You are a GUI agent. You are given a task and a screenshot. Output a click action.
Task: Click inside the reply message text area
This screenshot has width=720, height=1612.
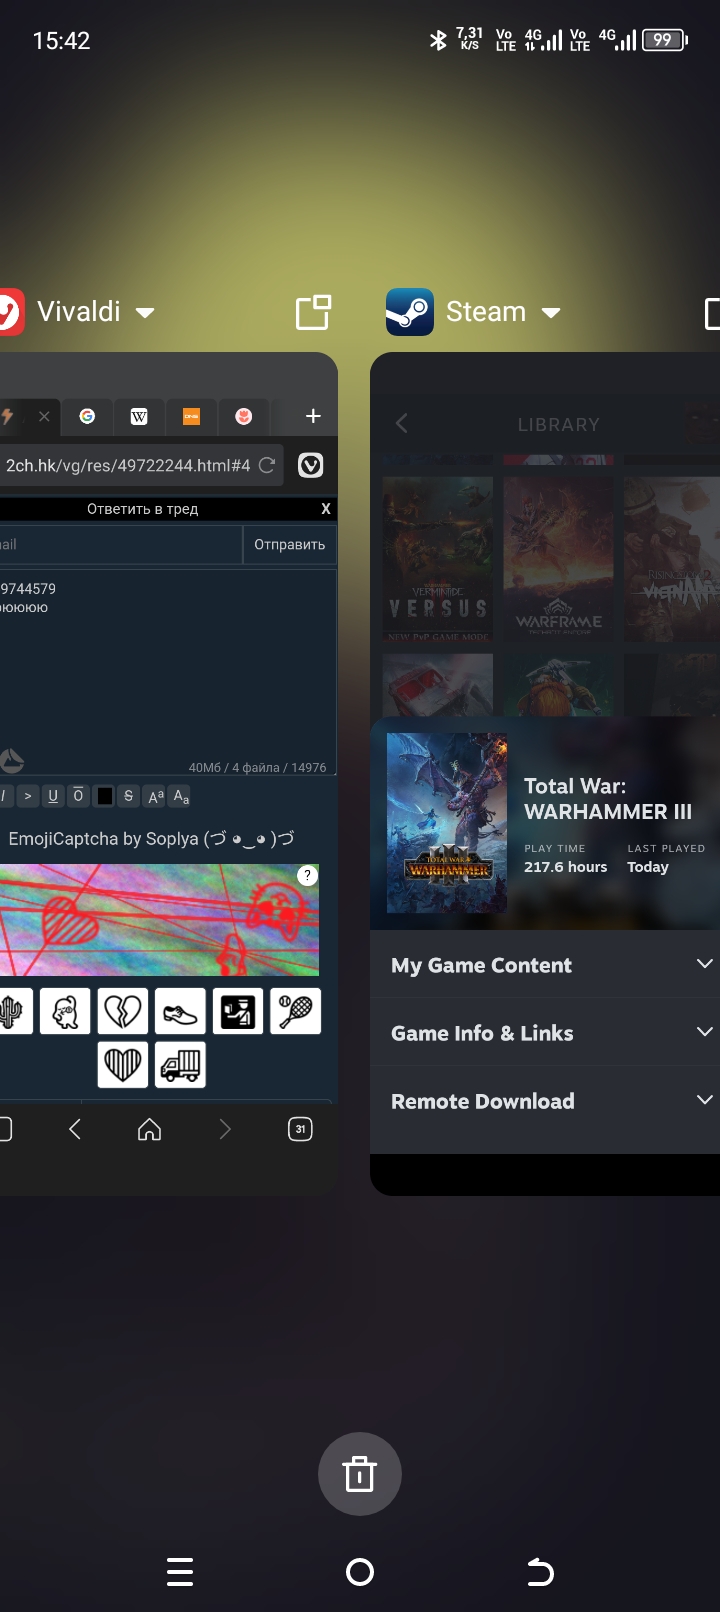[x=167, y=672]
